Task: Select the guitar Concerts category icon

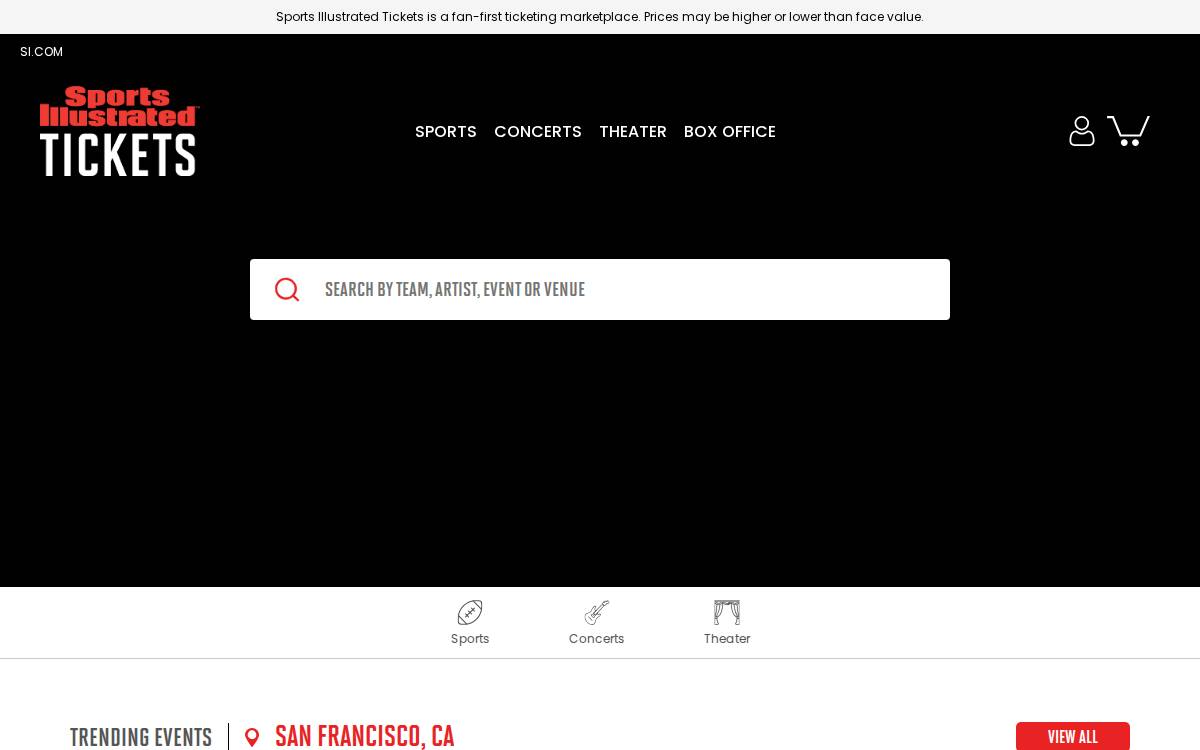Action: point(597,613)
